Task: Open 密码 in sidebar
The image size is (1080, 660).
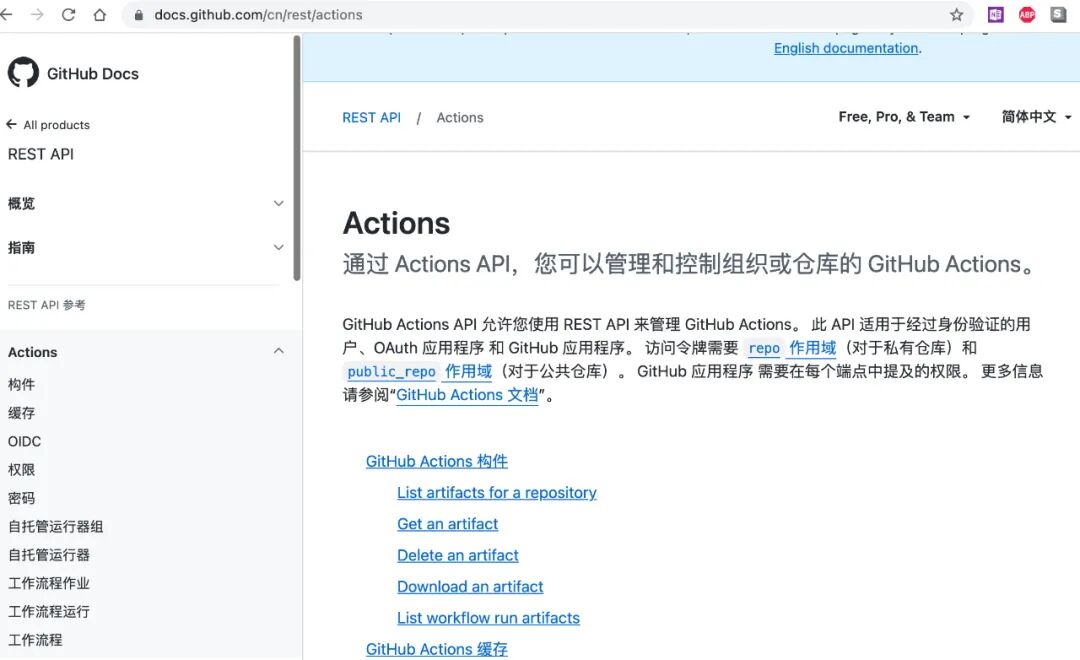Action: [x=21, y=497]
